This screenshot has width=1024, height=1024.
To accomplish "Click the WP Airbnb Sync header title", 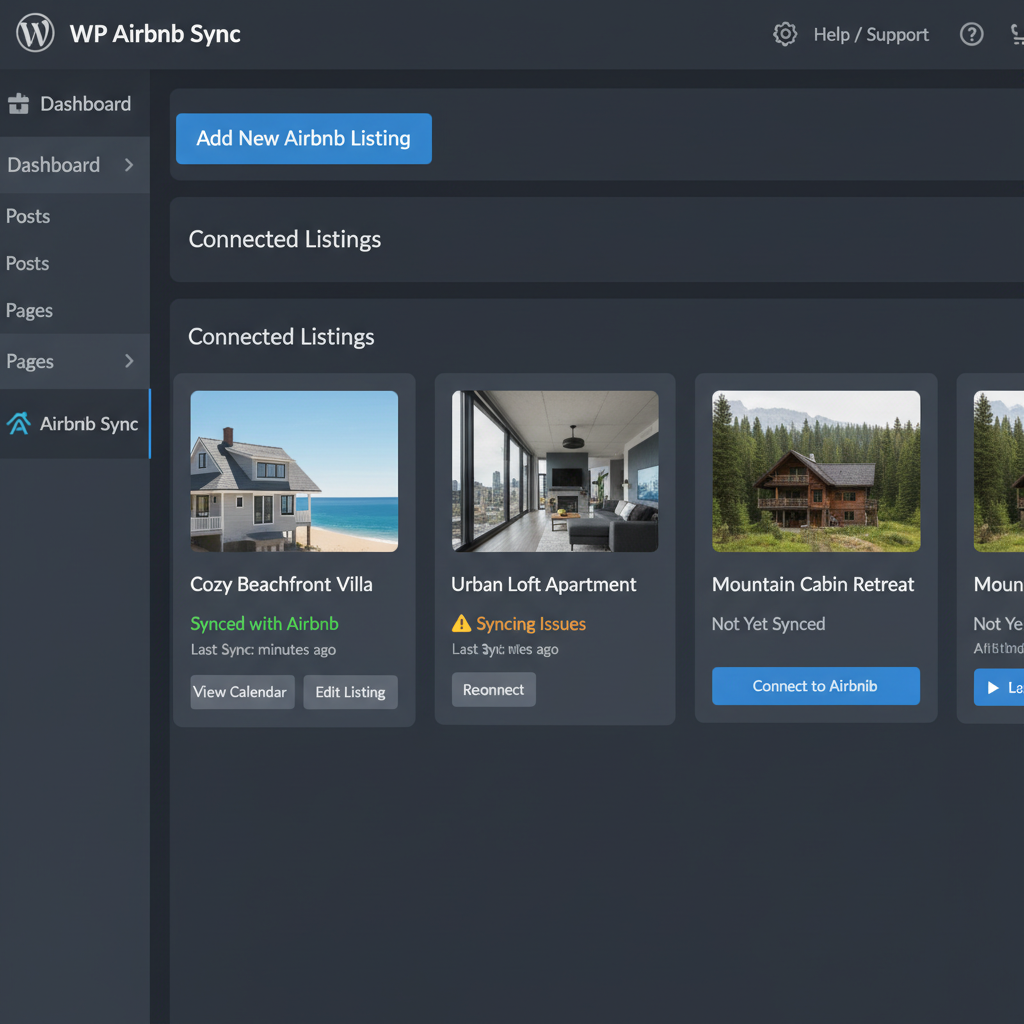I will tap(155, 34).
